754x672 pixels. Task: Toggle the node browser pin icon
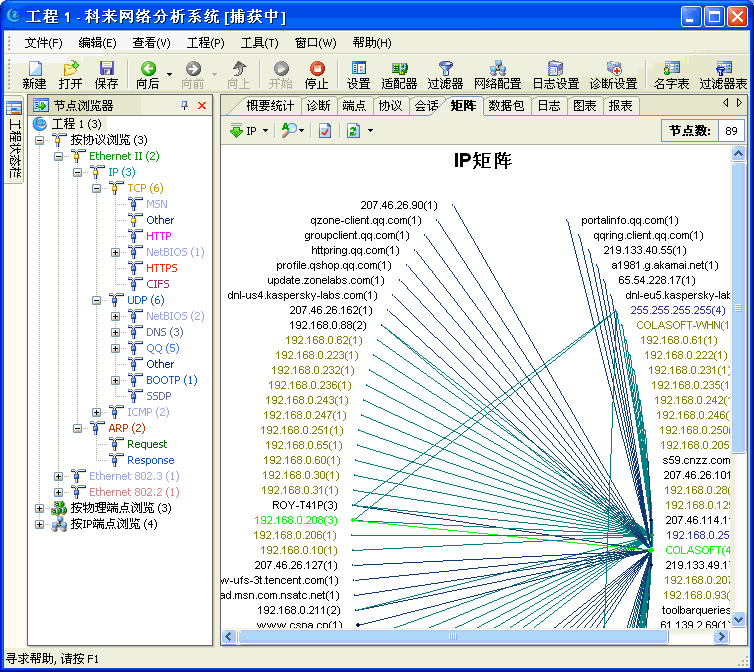pyautogui.click(x=184, y=105)
